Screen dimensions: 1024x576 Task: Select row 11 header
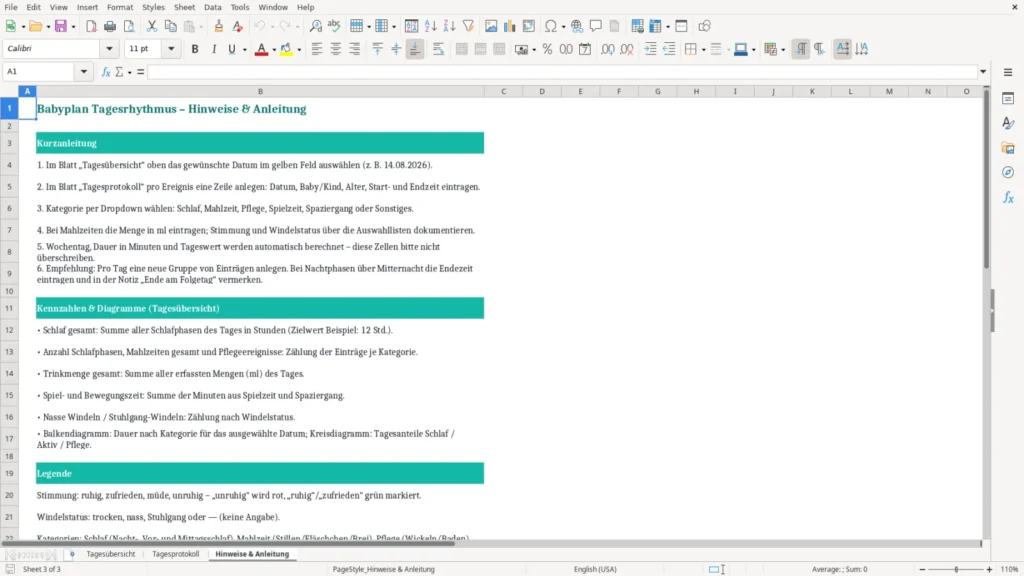tap(9, 308)
